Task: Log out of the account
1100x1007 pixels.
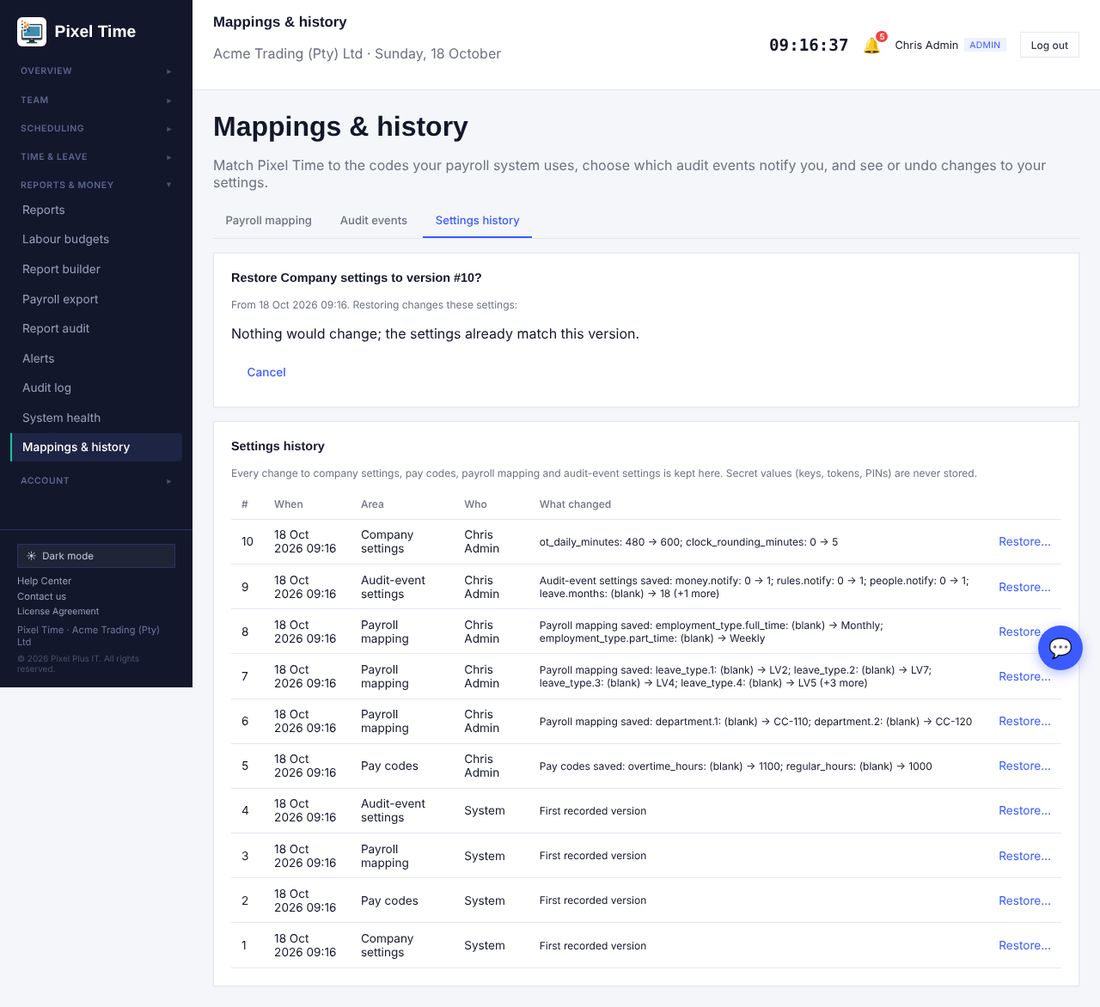Action: (x=1049, y=45)
